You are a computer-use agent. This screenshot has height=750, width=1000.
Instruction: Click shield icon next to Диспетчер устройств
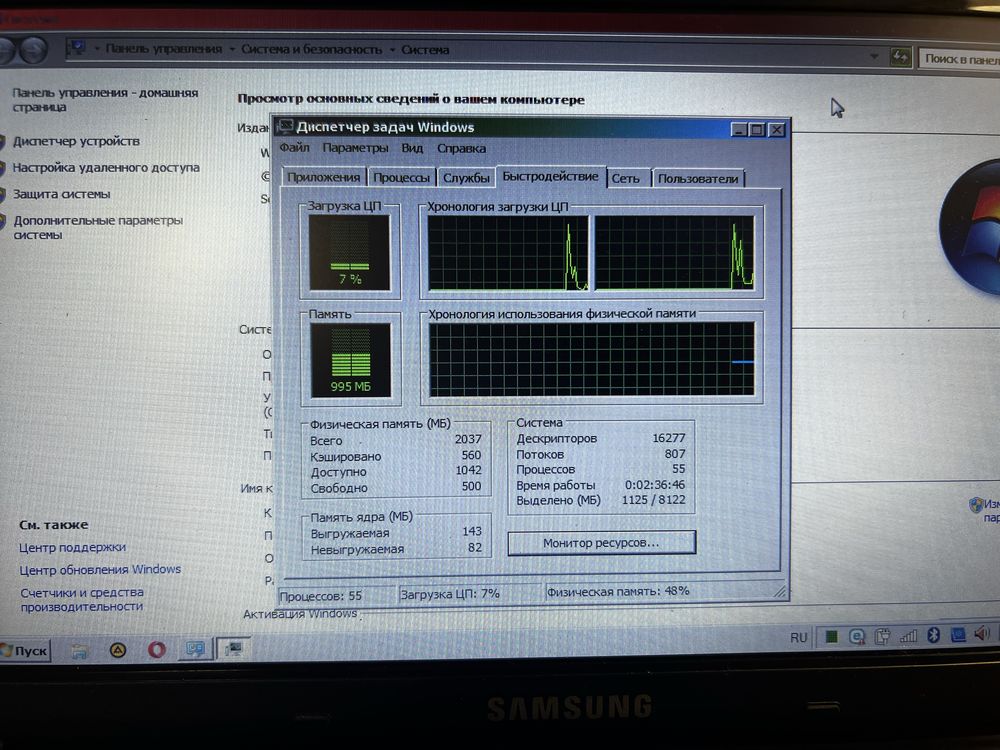point(3,142)
